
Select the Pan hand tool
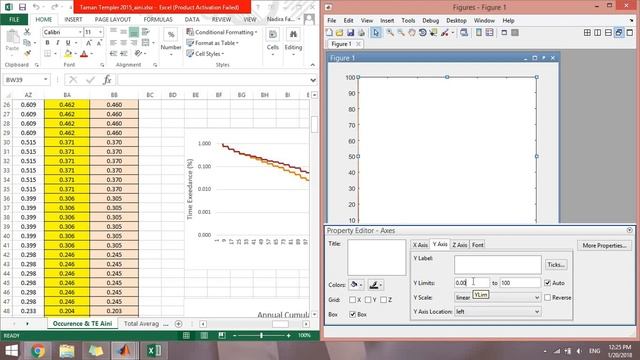click(x=411, y=33)
